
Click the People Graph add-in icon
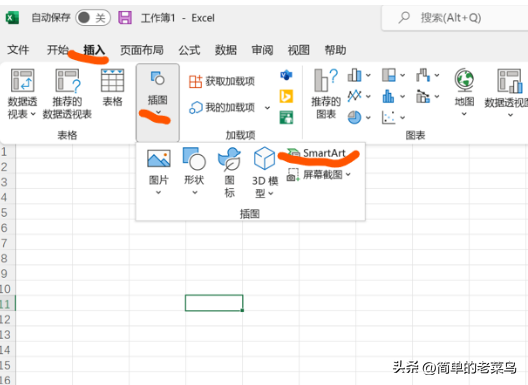point(286,118)
